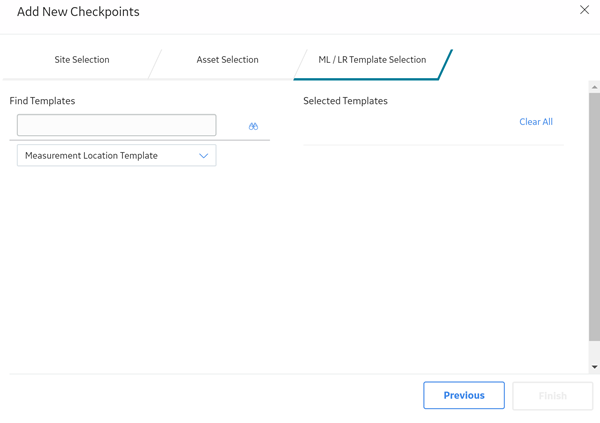
Task: Click the Finish button
Action: [553, 395]
